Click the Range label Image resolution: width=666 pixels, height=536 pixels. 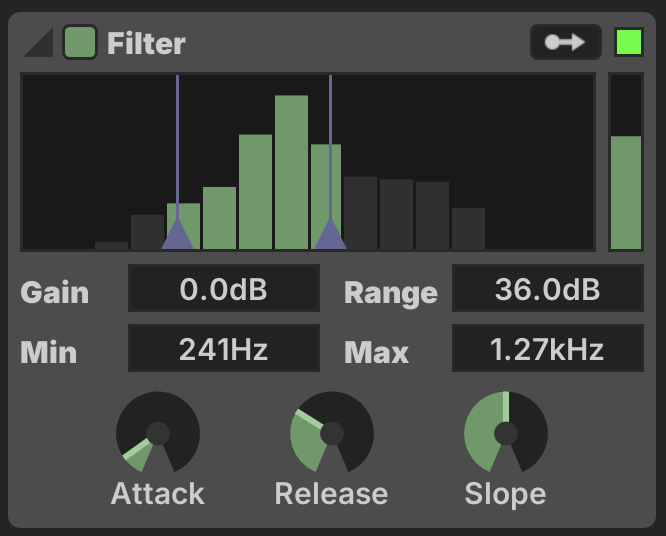391,293
